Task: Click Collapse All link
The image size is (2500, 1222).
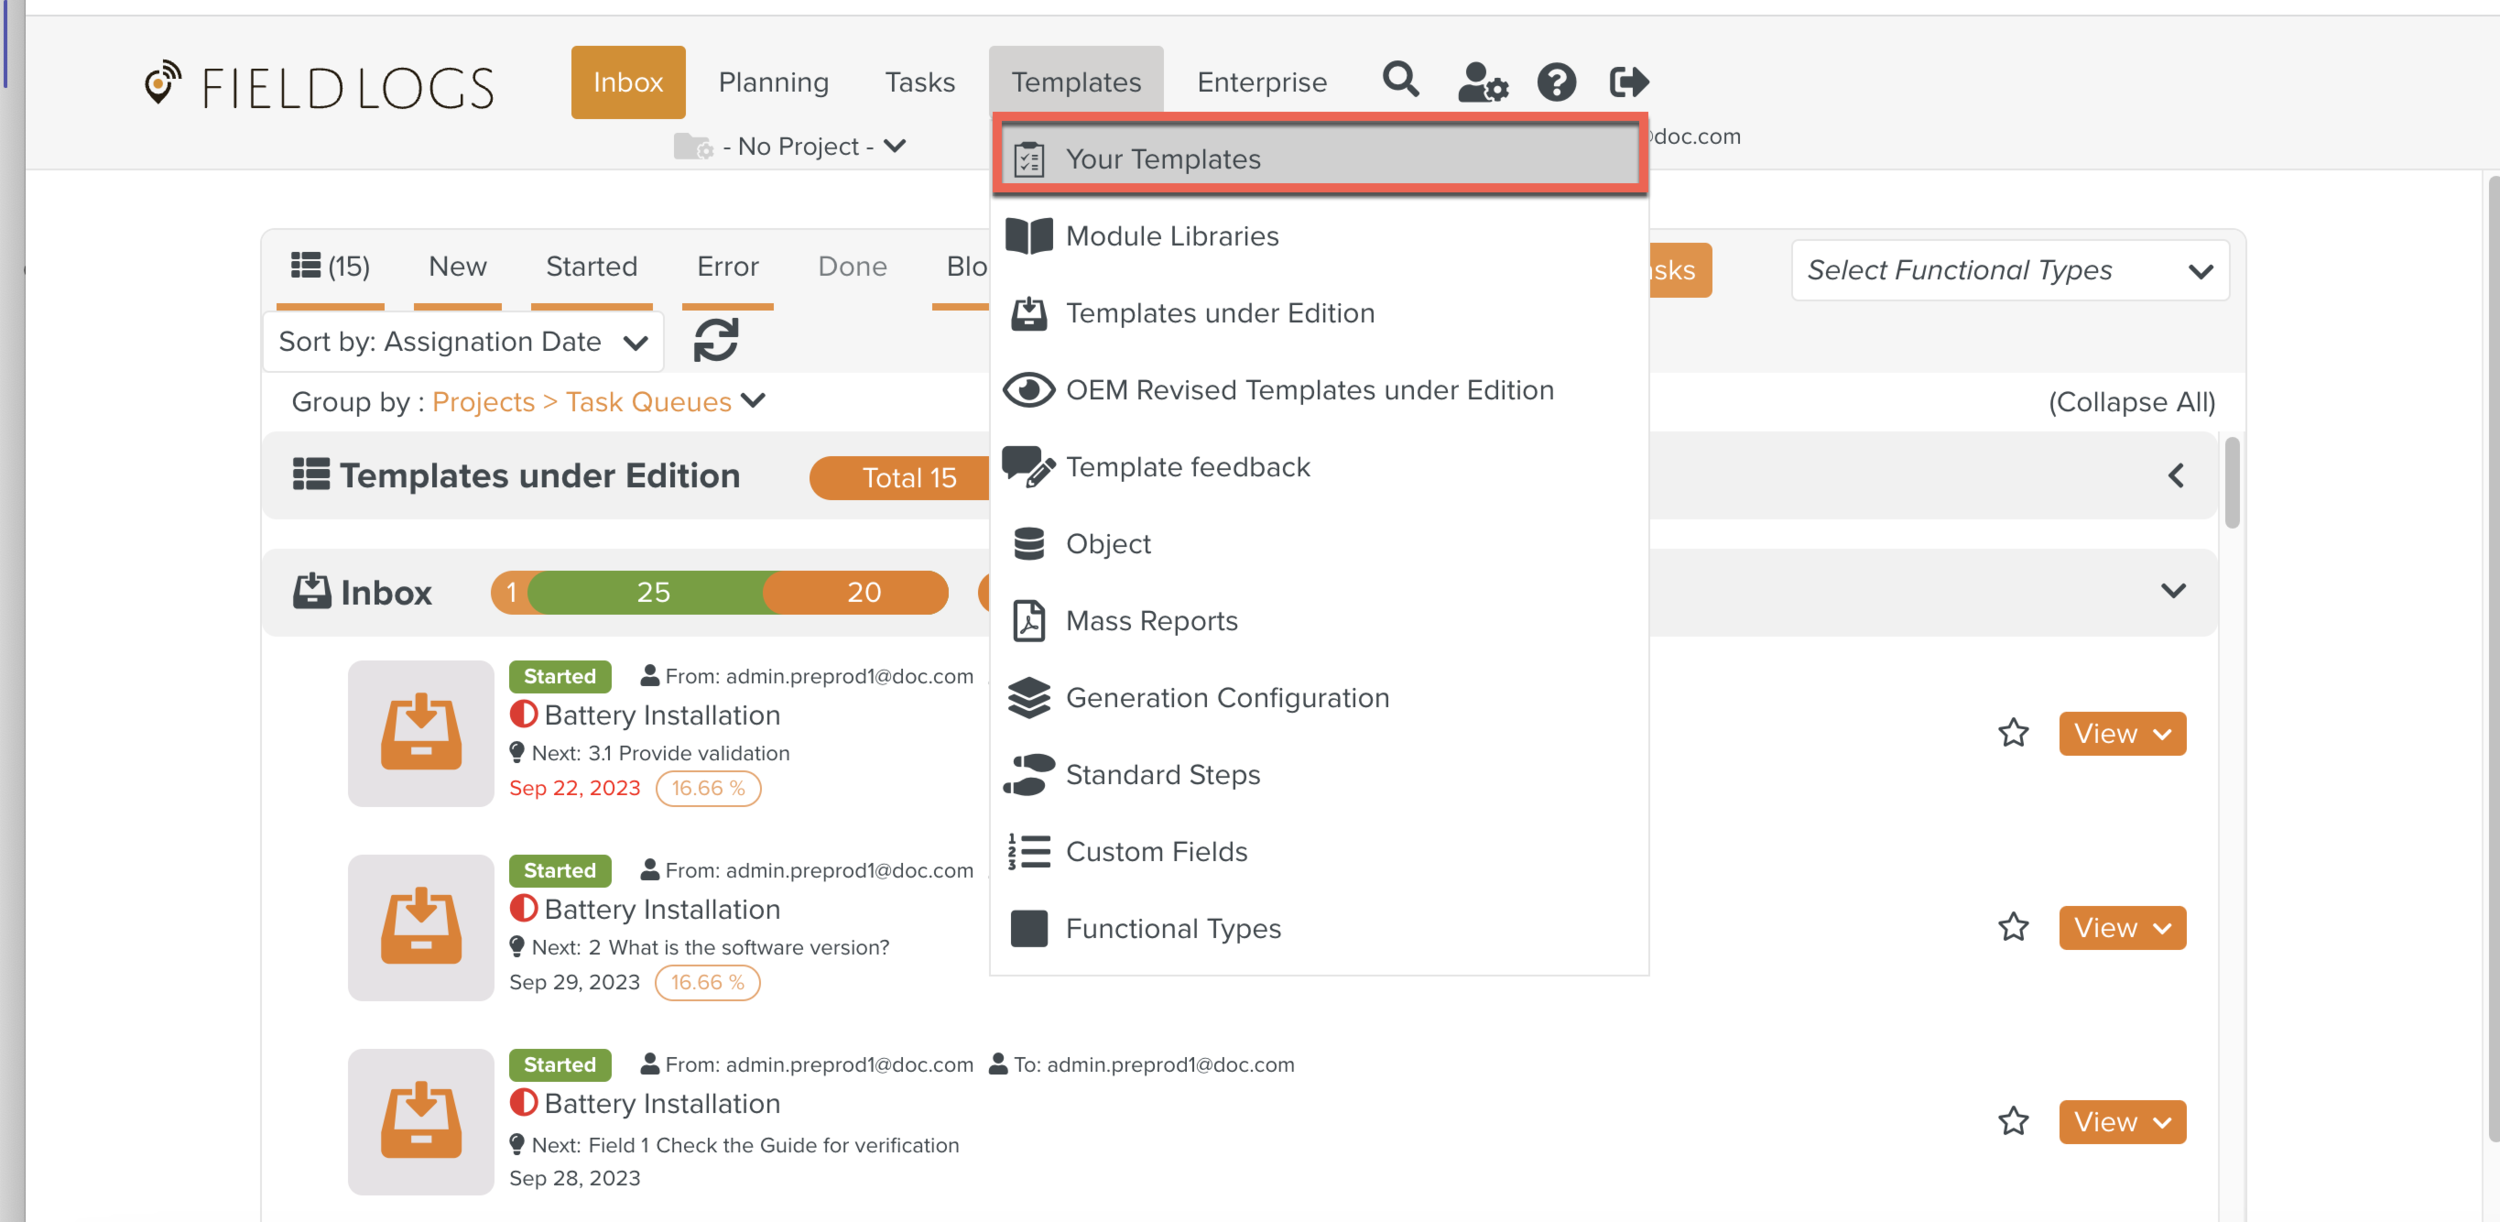Action: 2131,402
